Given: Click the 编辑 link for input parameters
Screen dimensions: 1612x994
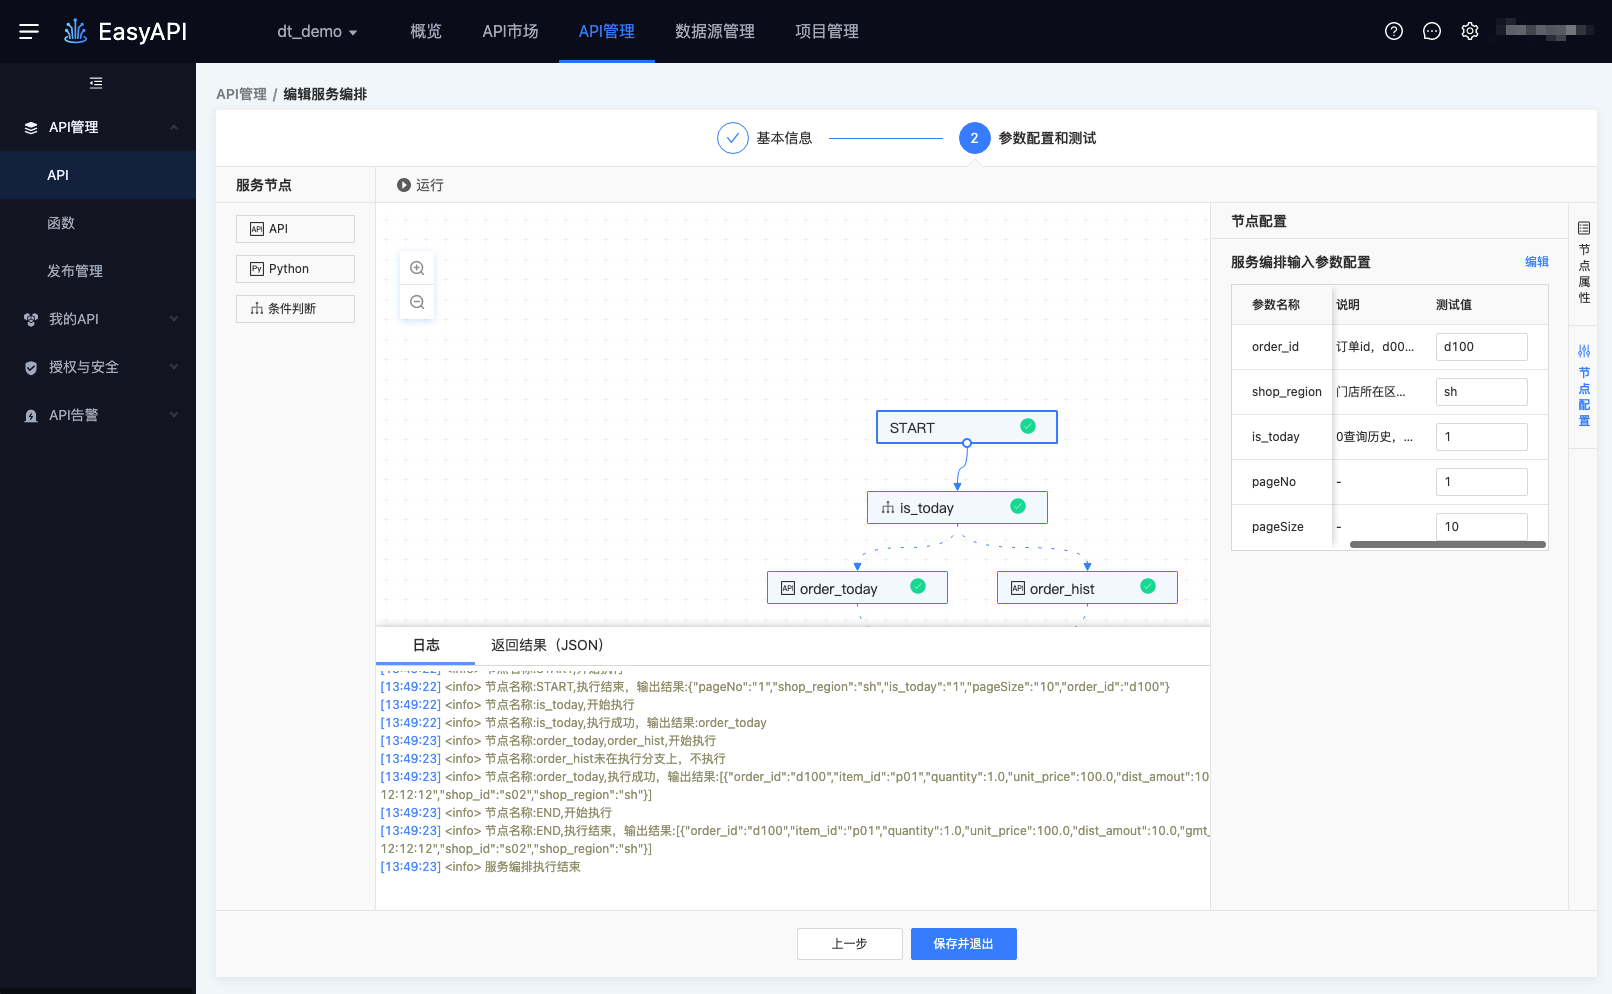Looking at the screenshot, I should pos(1537,262).
